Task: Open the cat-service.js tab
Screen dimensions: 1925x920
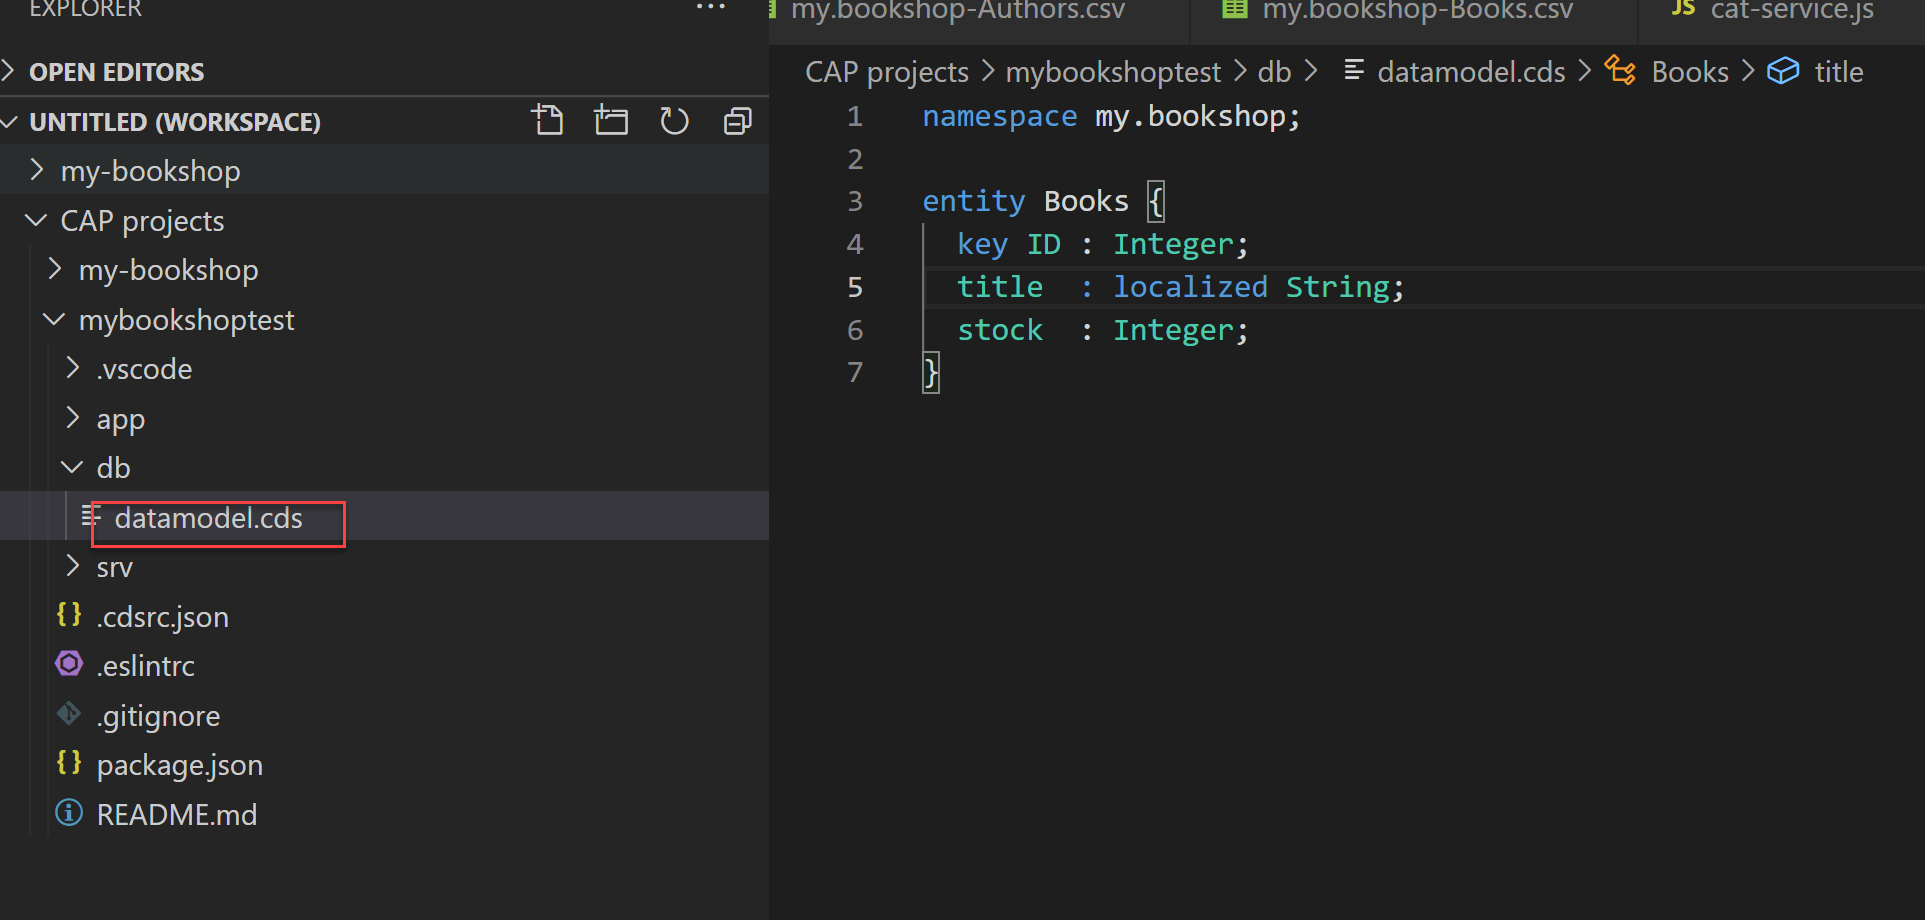Action: 1791,11
